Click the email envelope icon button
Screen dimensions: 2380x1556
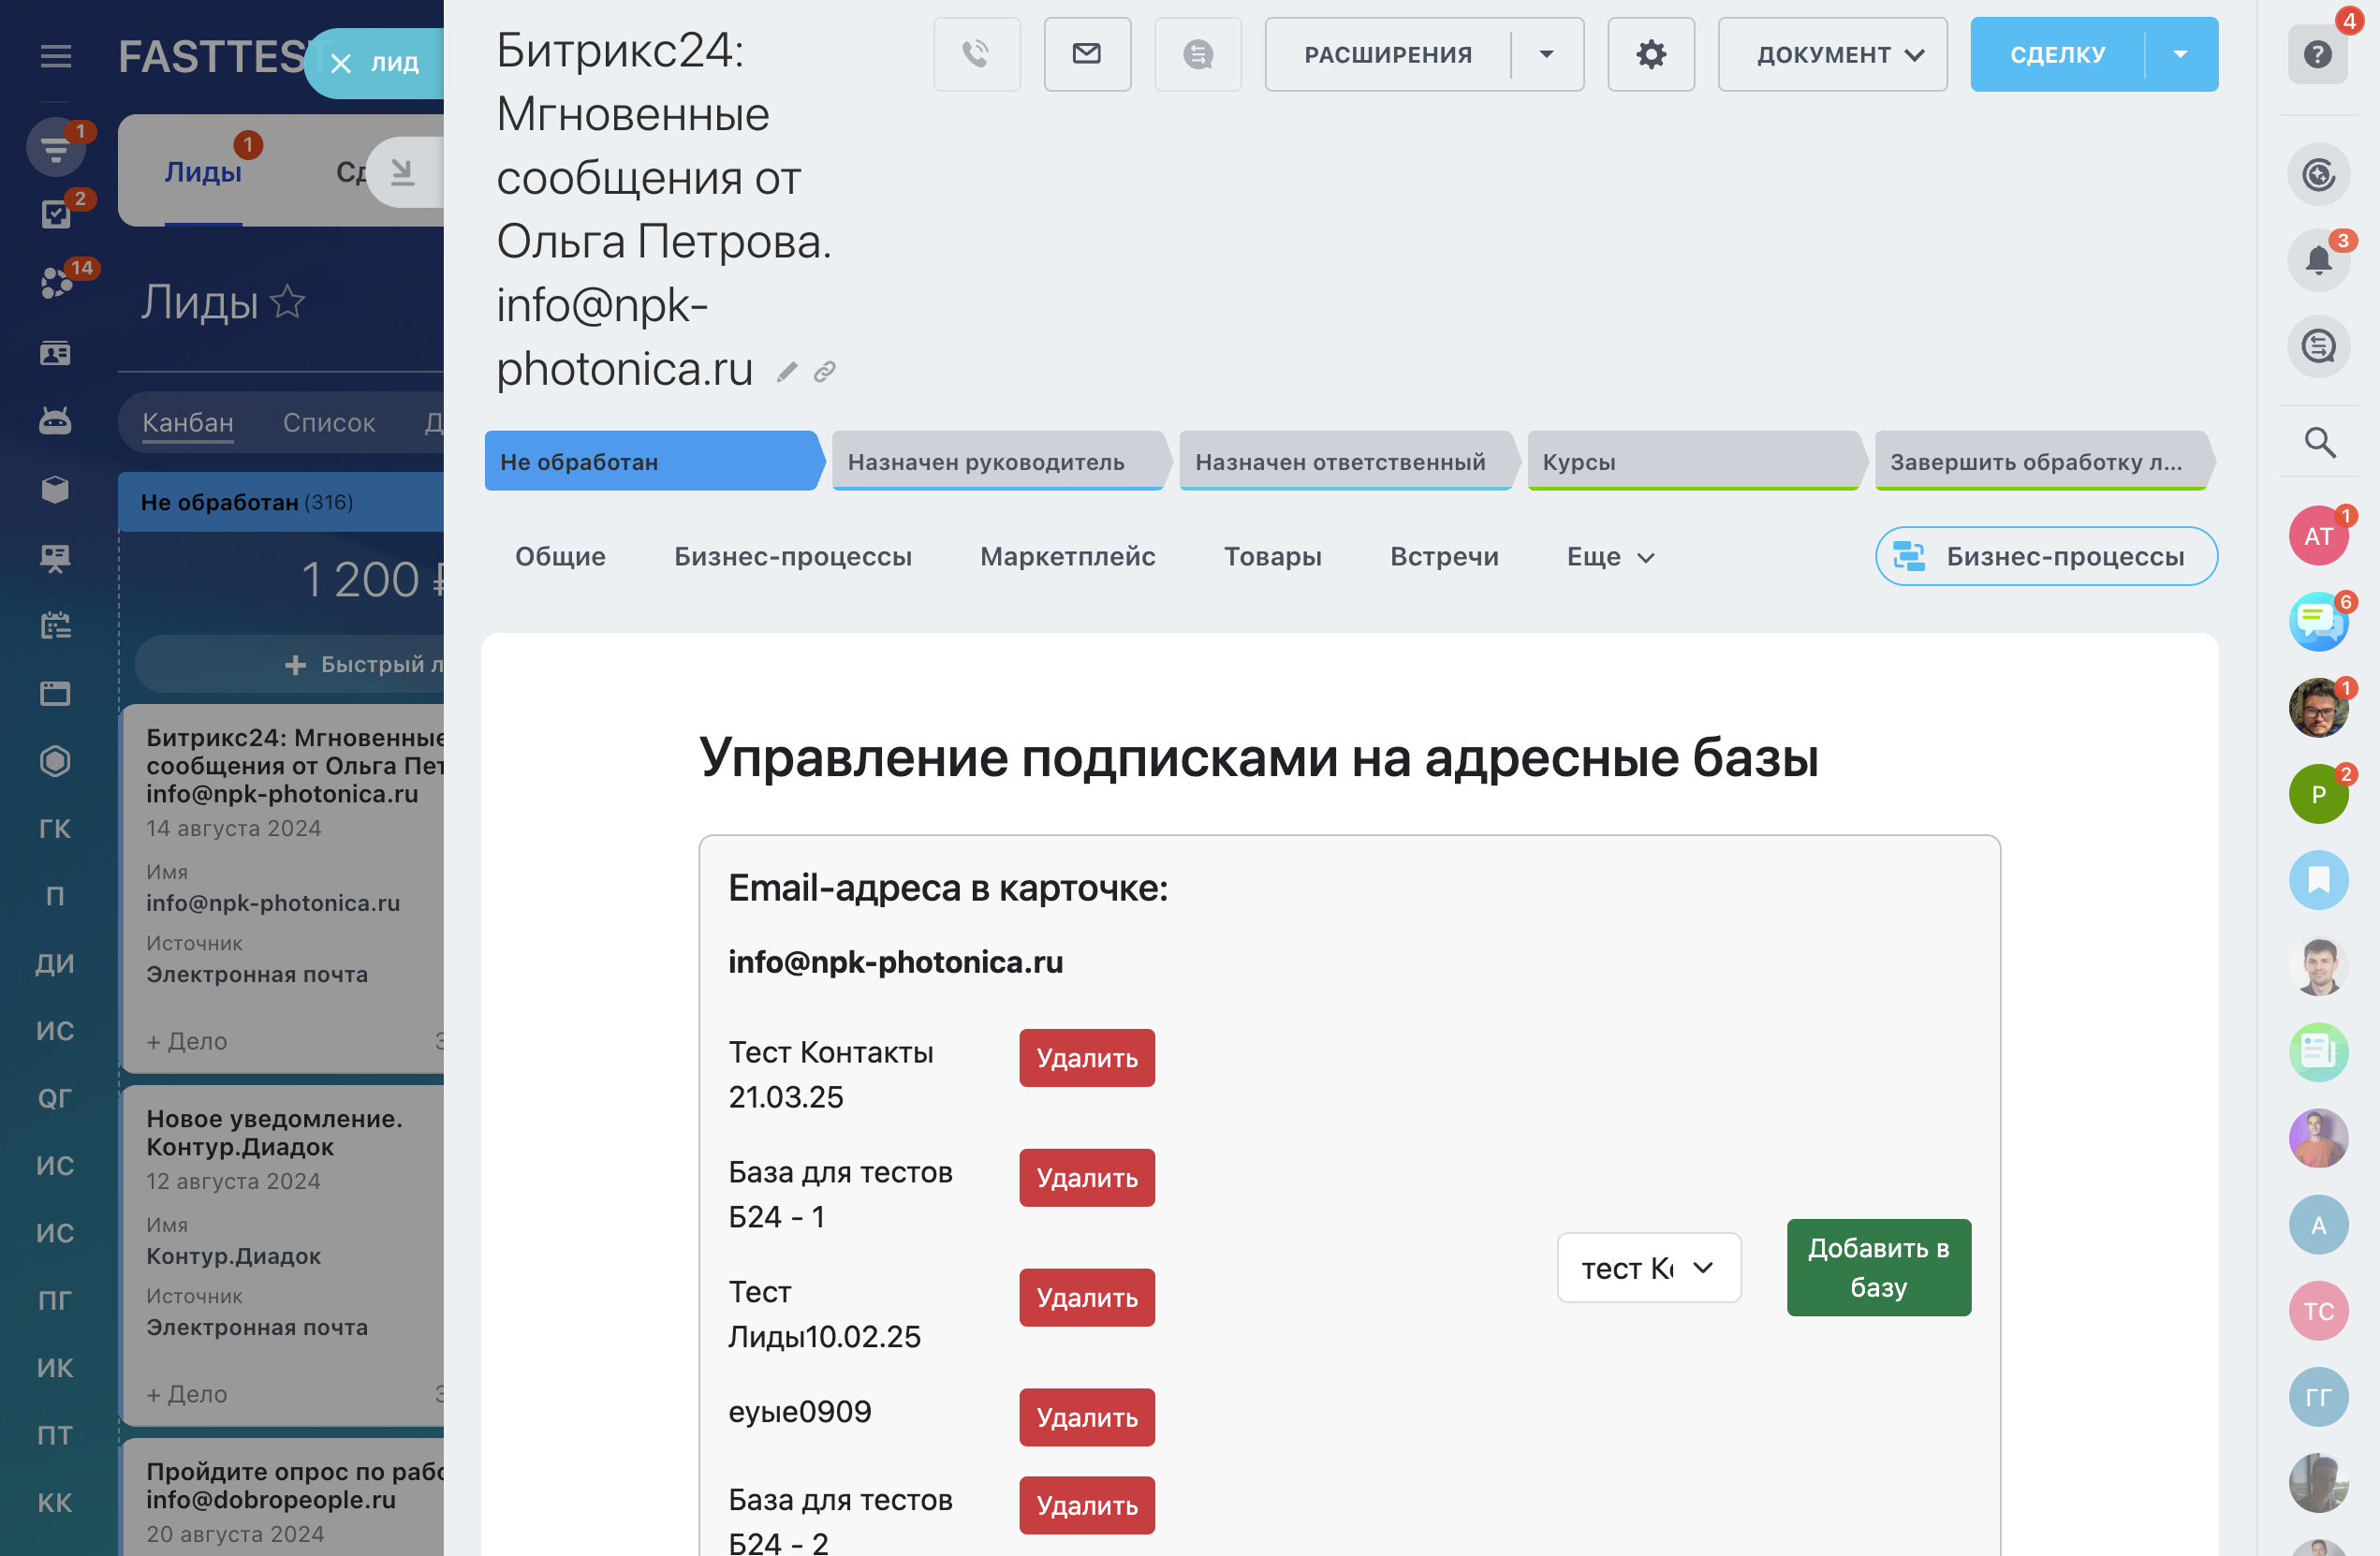click(1087, 54)
